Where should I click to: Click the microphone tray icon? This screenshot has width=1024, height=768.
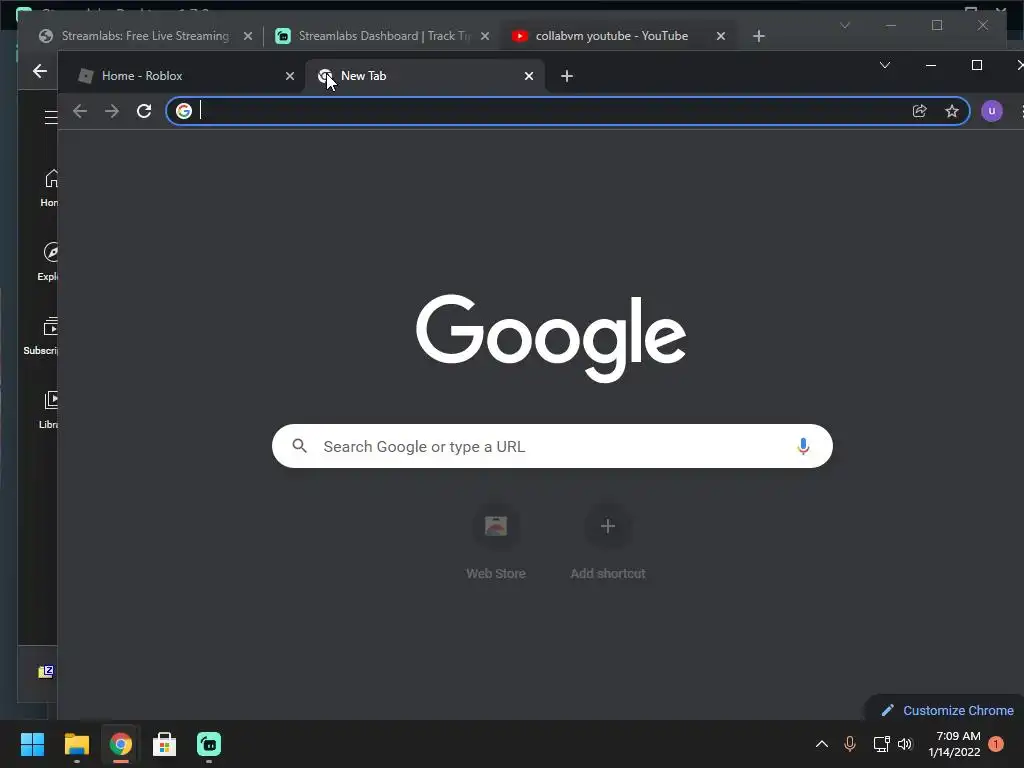850,744
